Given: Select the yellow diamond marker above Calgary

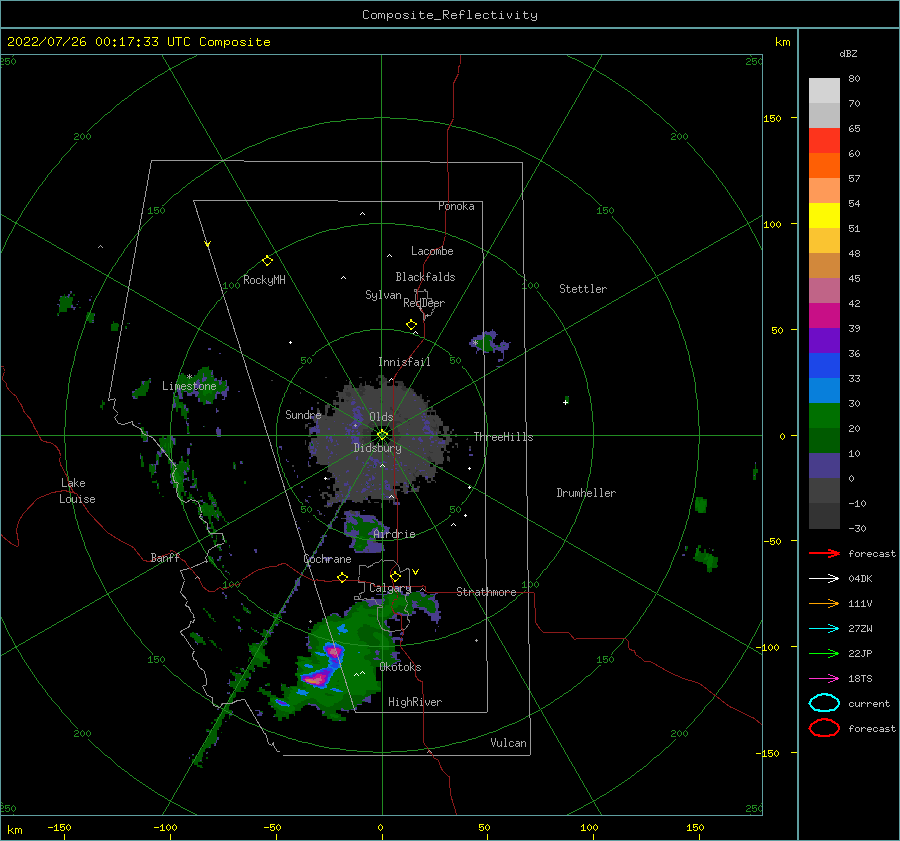Looking at the screenshot, I should click(395, 576).
